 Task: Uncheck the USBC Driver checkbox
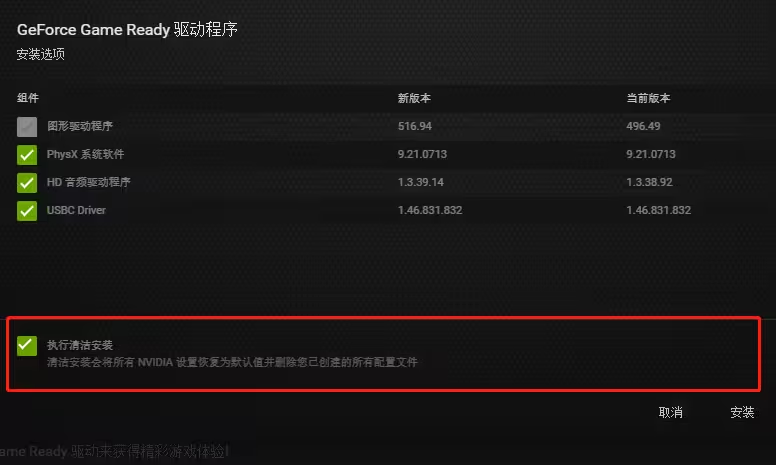[x=27, y=211]
